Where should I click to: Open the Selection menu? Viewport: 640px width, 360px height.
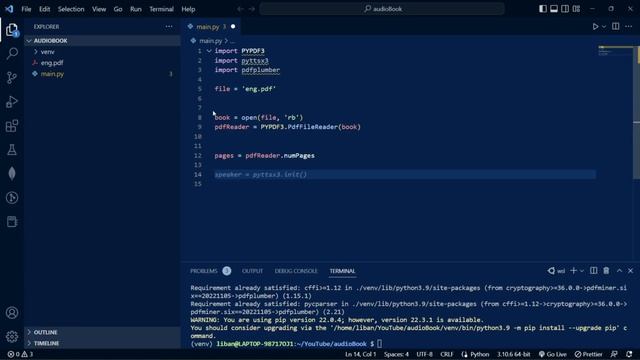71,9
